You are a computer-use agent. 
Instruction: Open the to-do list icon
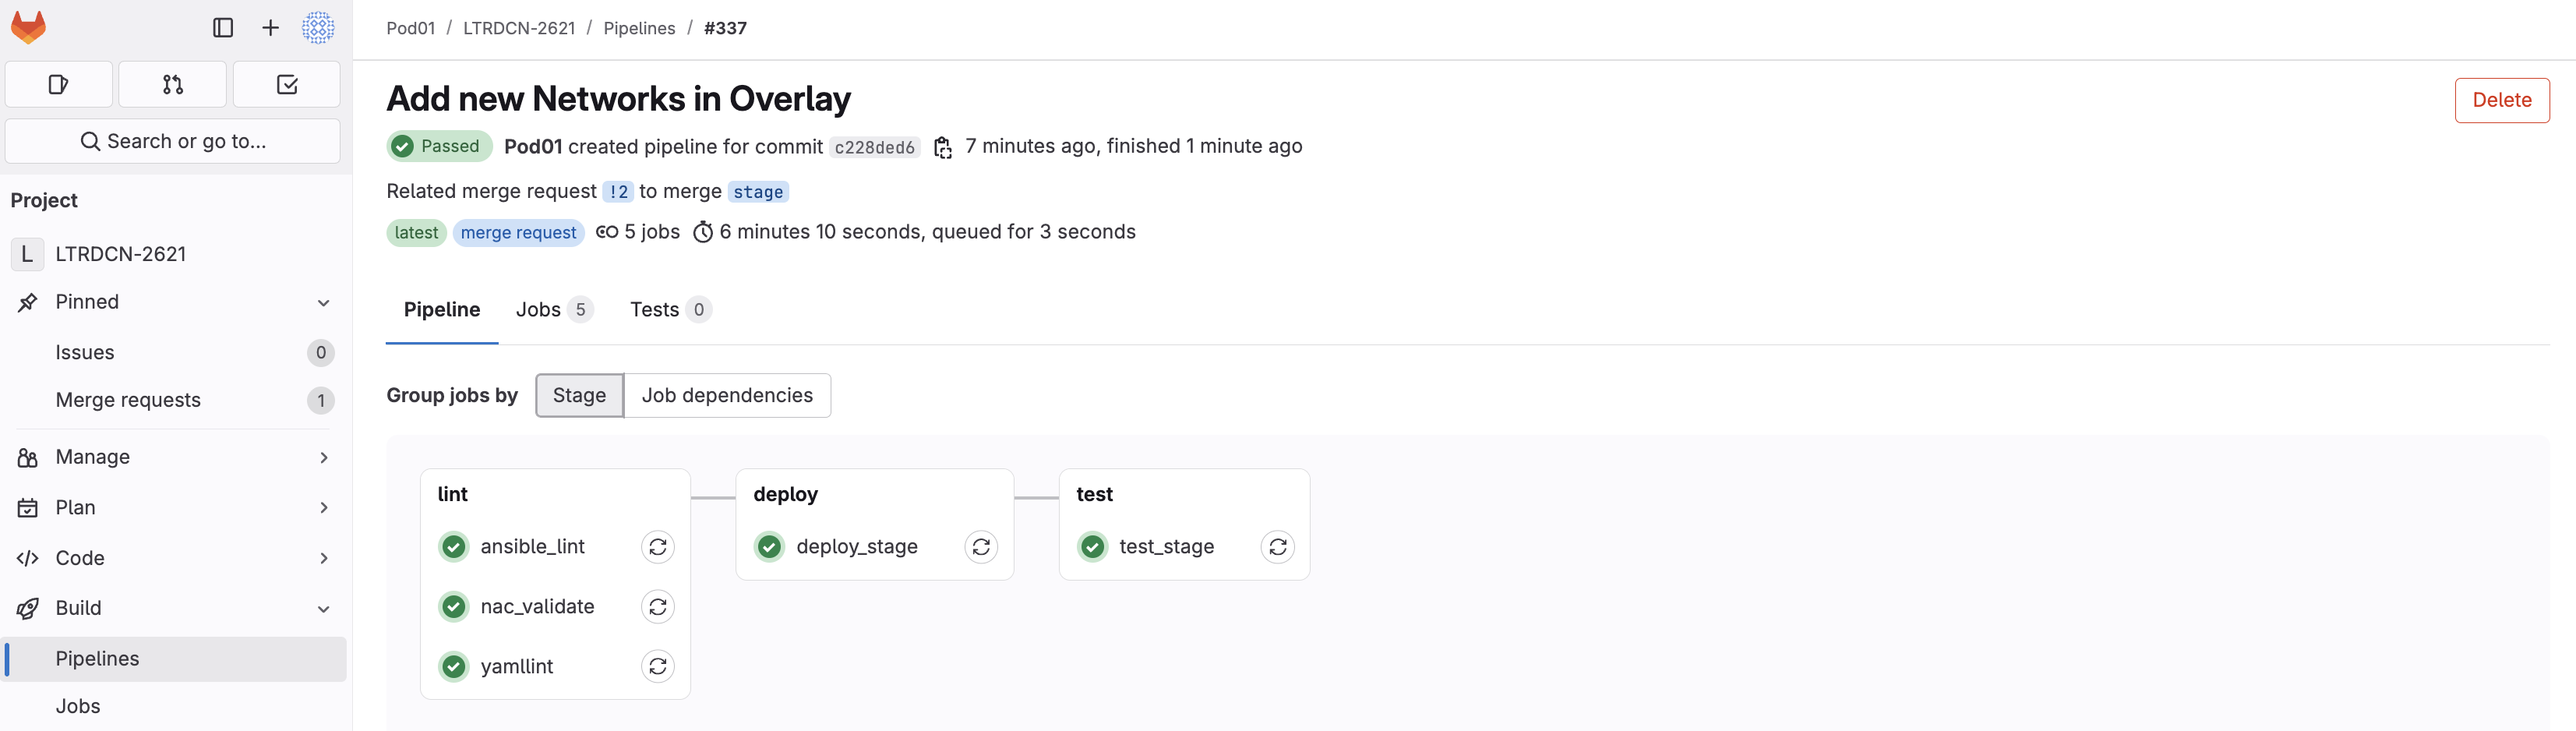click(x=287, y=85)
